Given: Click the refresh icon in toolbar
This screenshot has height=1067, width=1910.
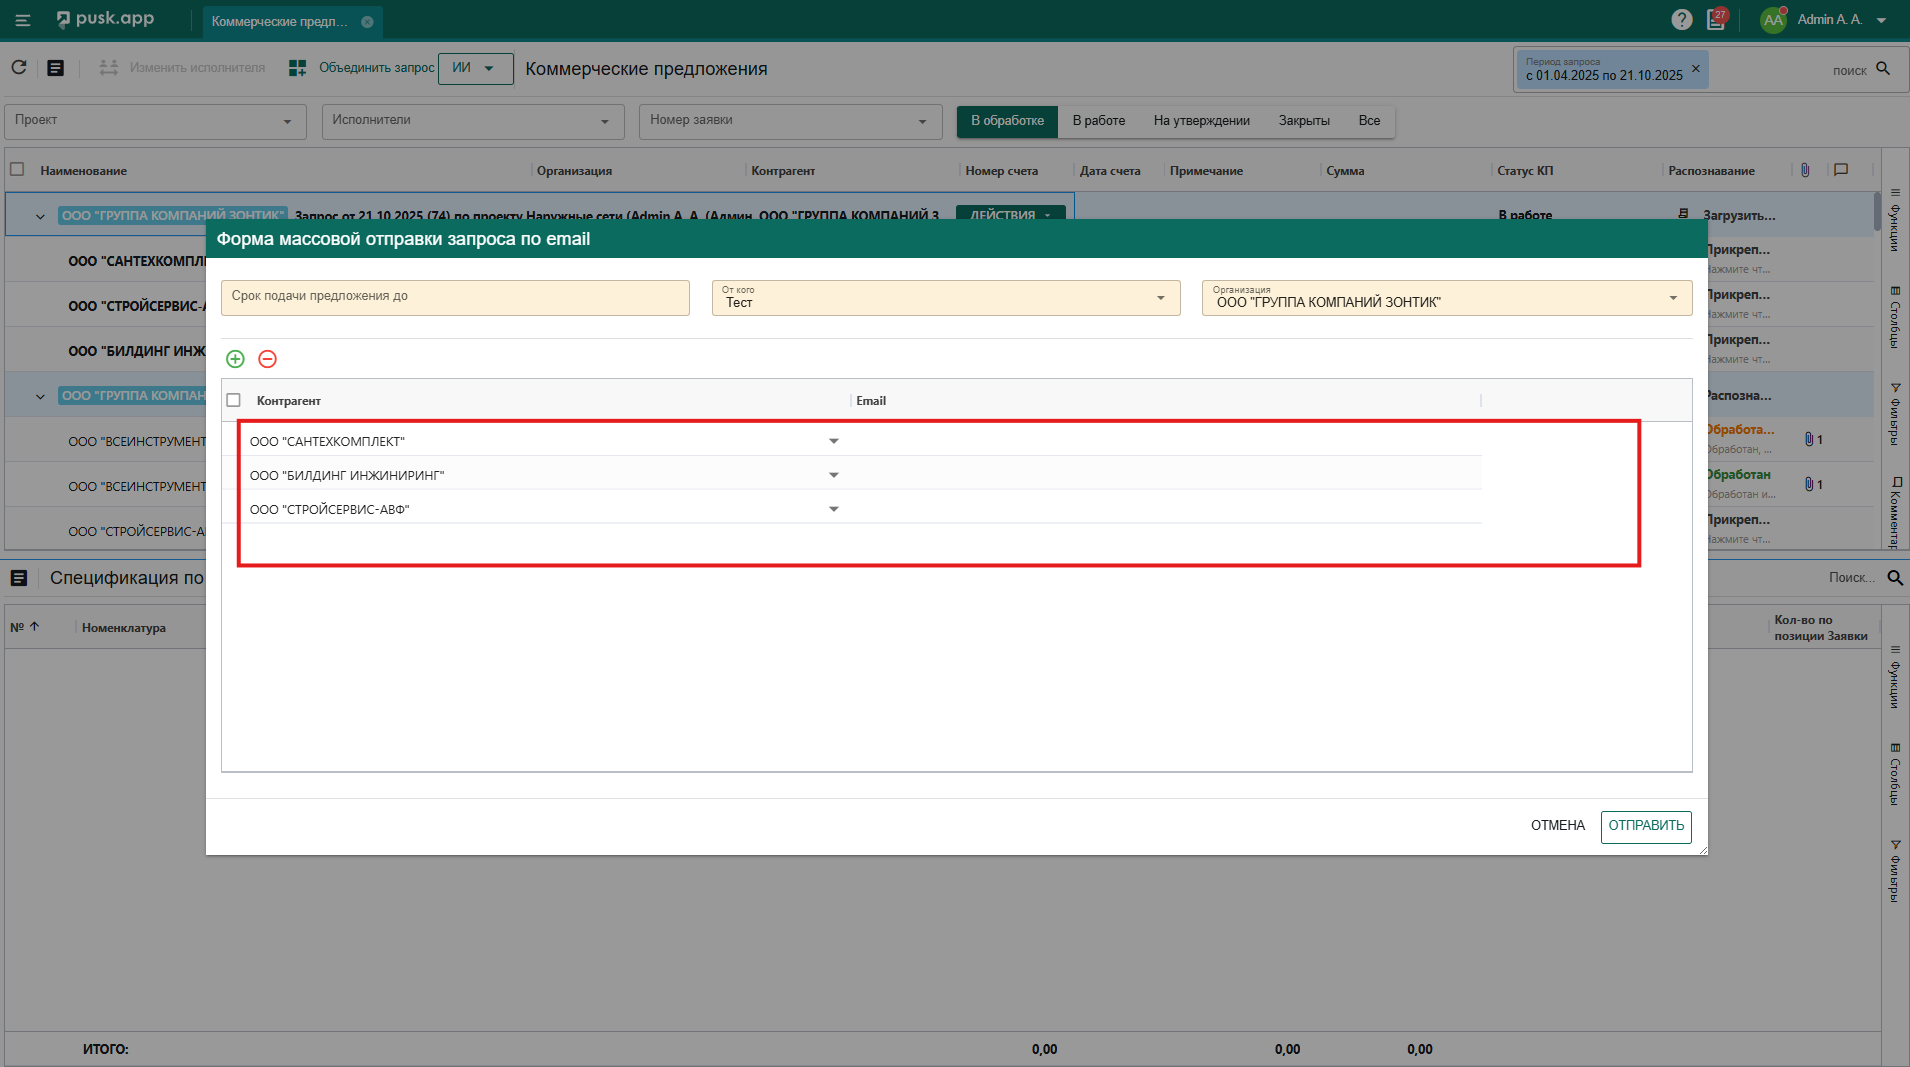Looking at the screenshot, I should (x=19, y=68).
